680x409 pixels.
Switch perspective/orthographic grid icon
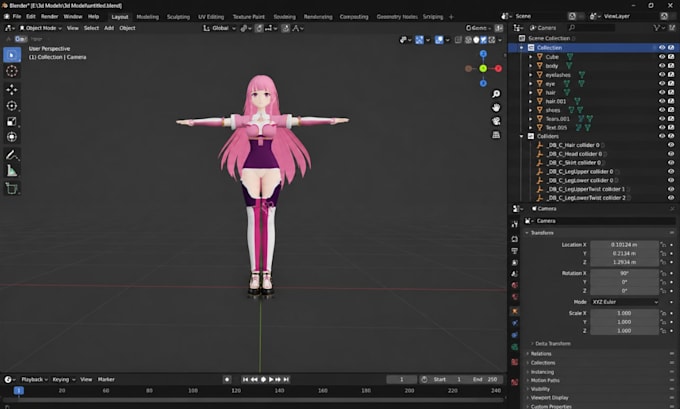click(496, 135)
